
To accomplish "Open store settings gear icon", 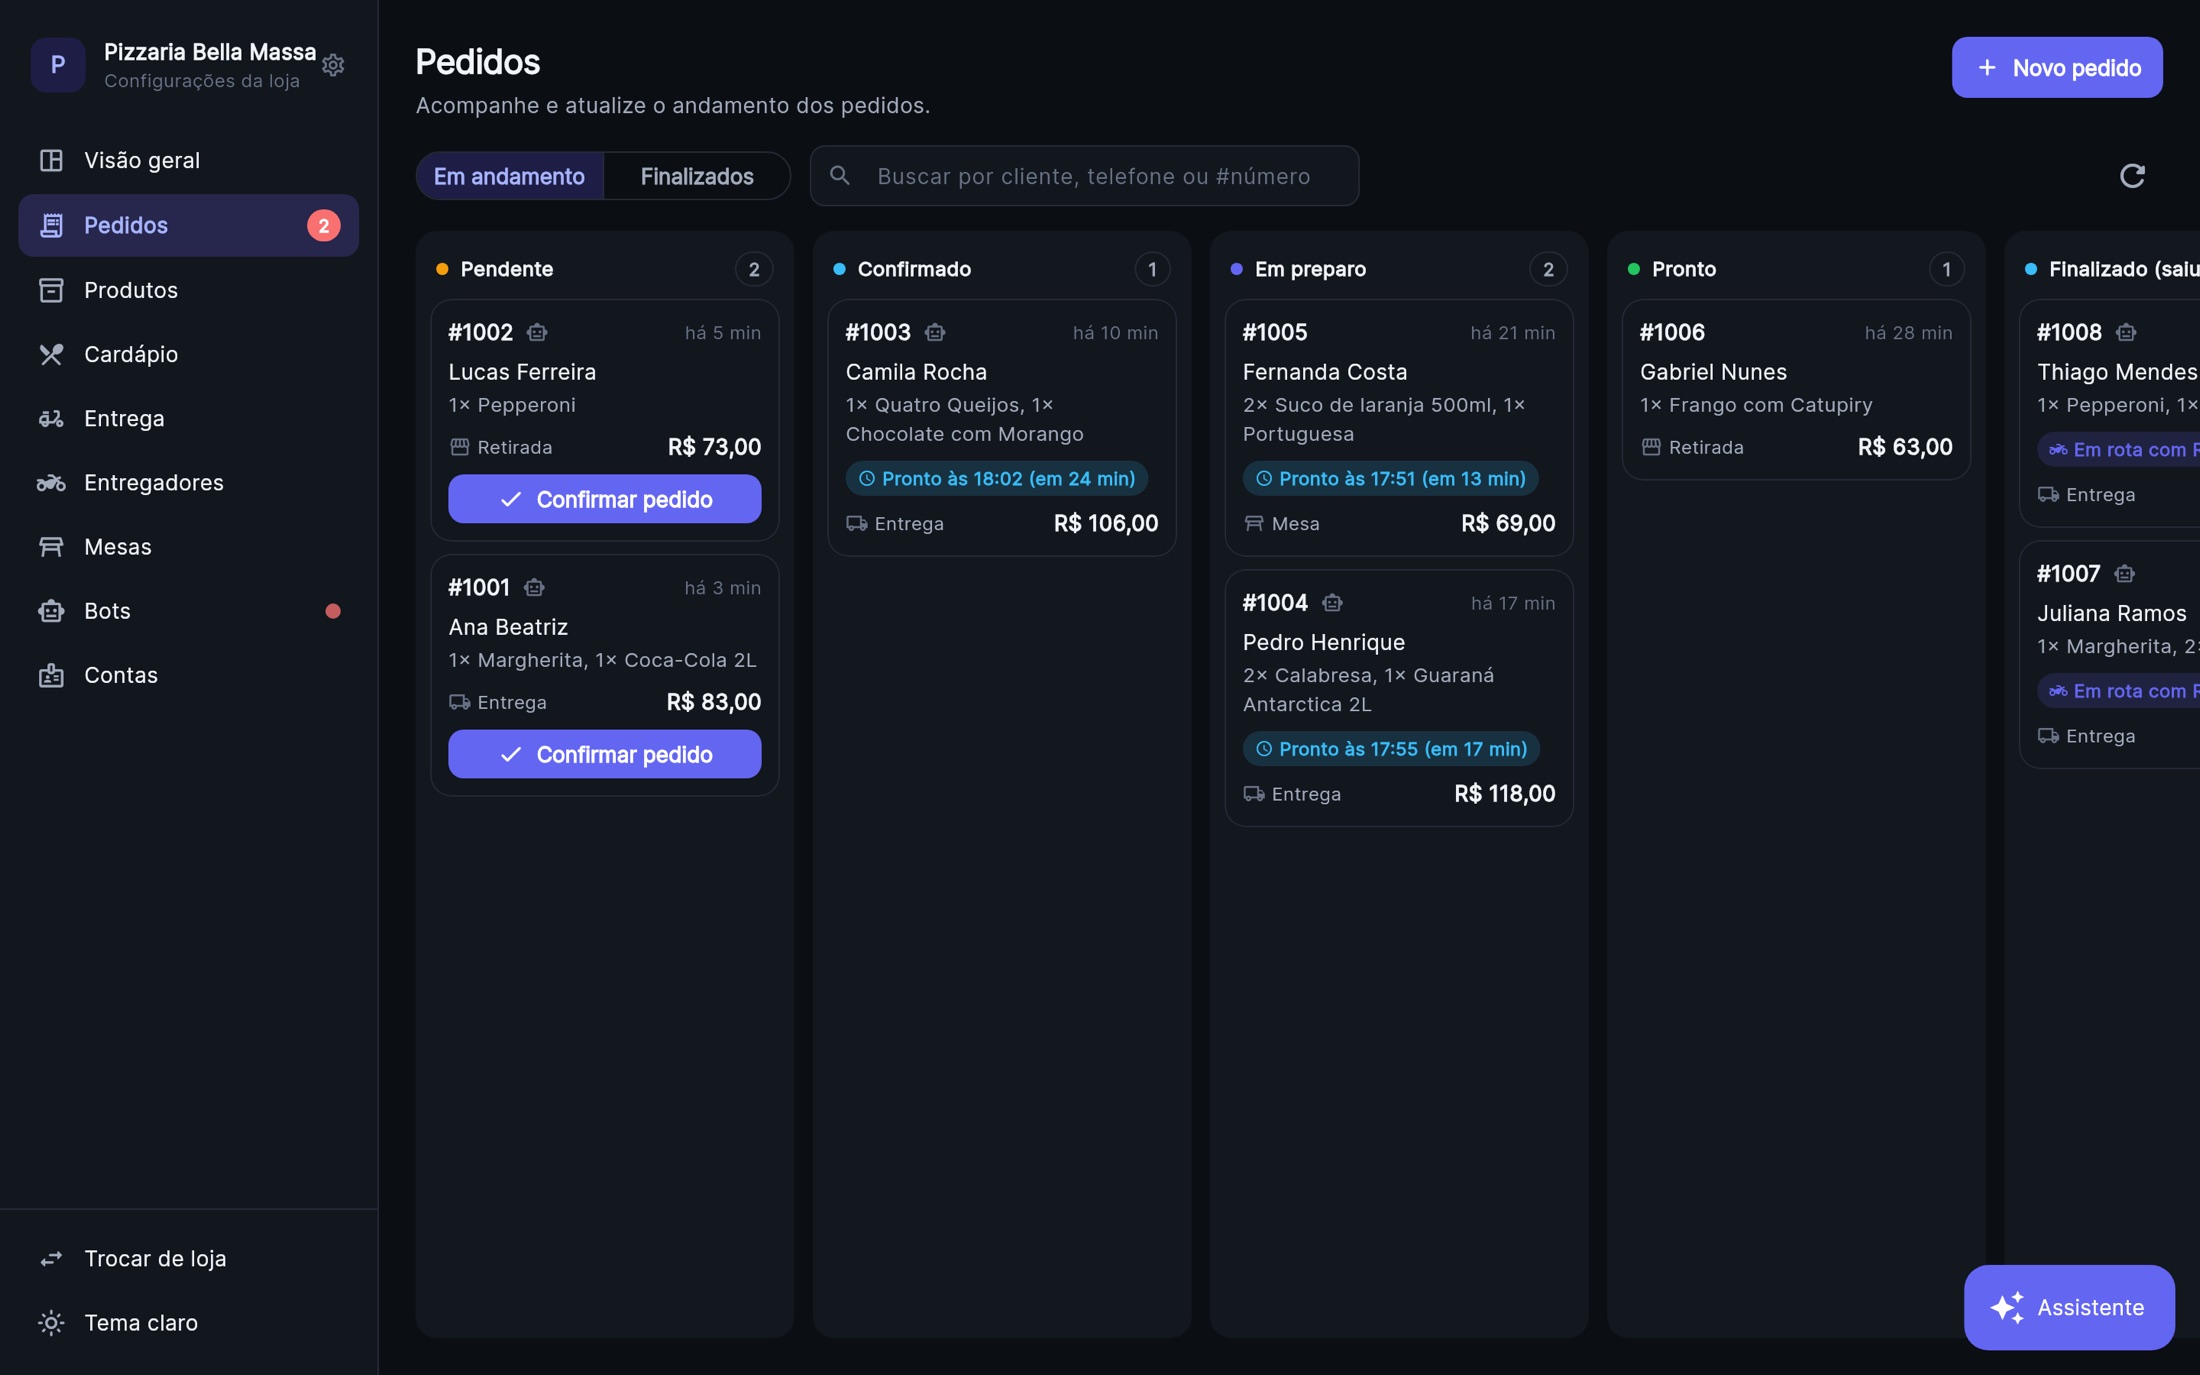I will pyautogui.click(x=333, y=65).
